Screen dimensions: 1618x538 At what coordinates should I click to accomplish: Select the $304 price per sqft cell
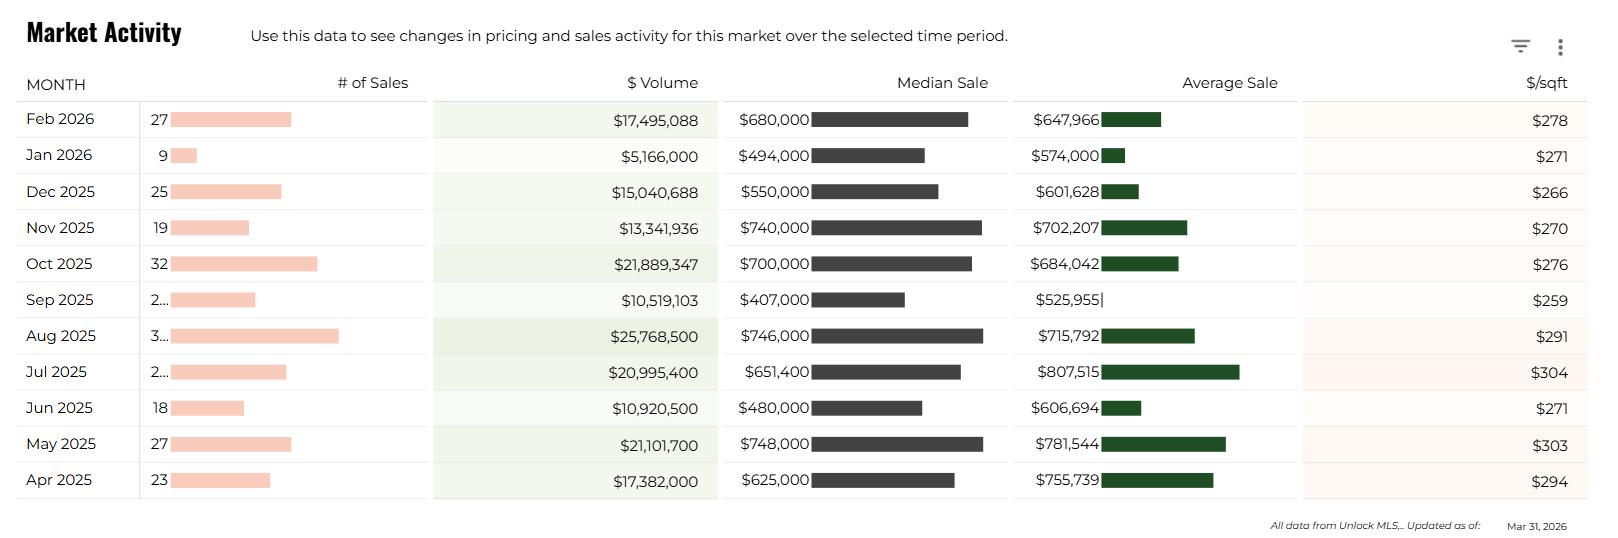point(1549,373)
